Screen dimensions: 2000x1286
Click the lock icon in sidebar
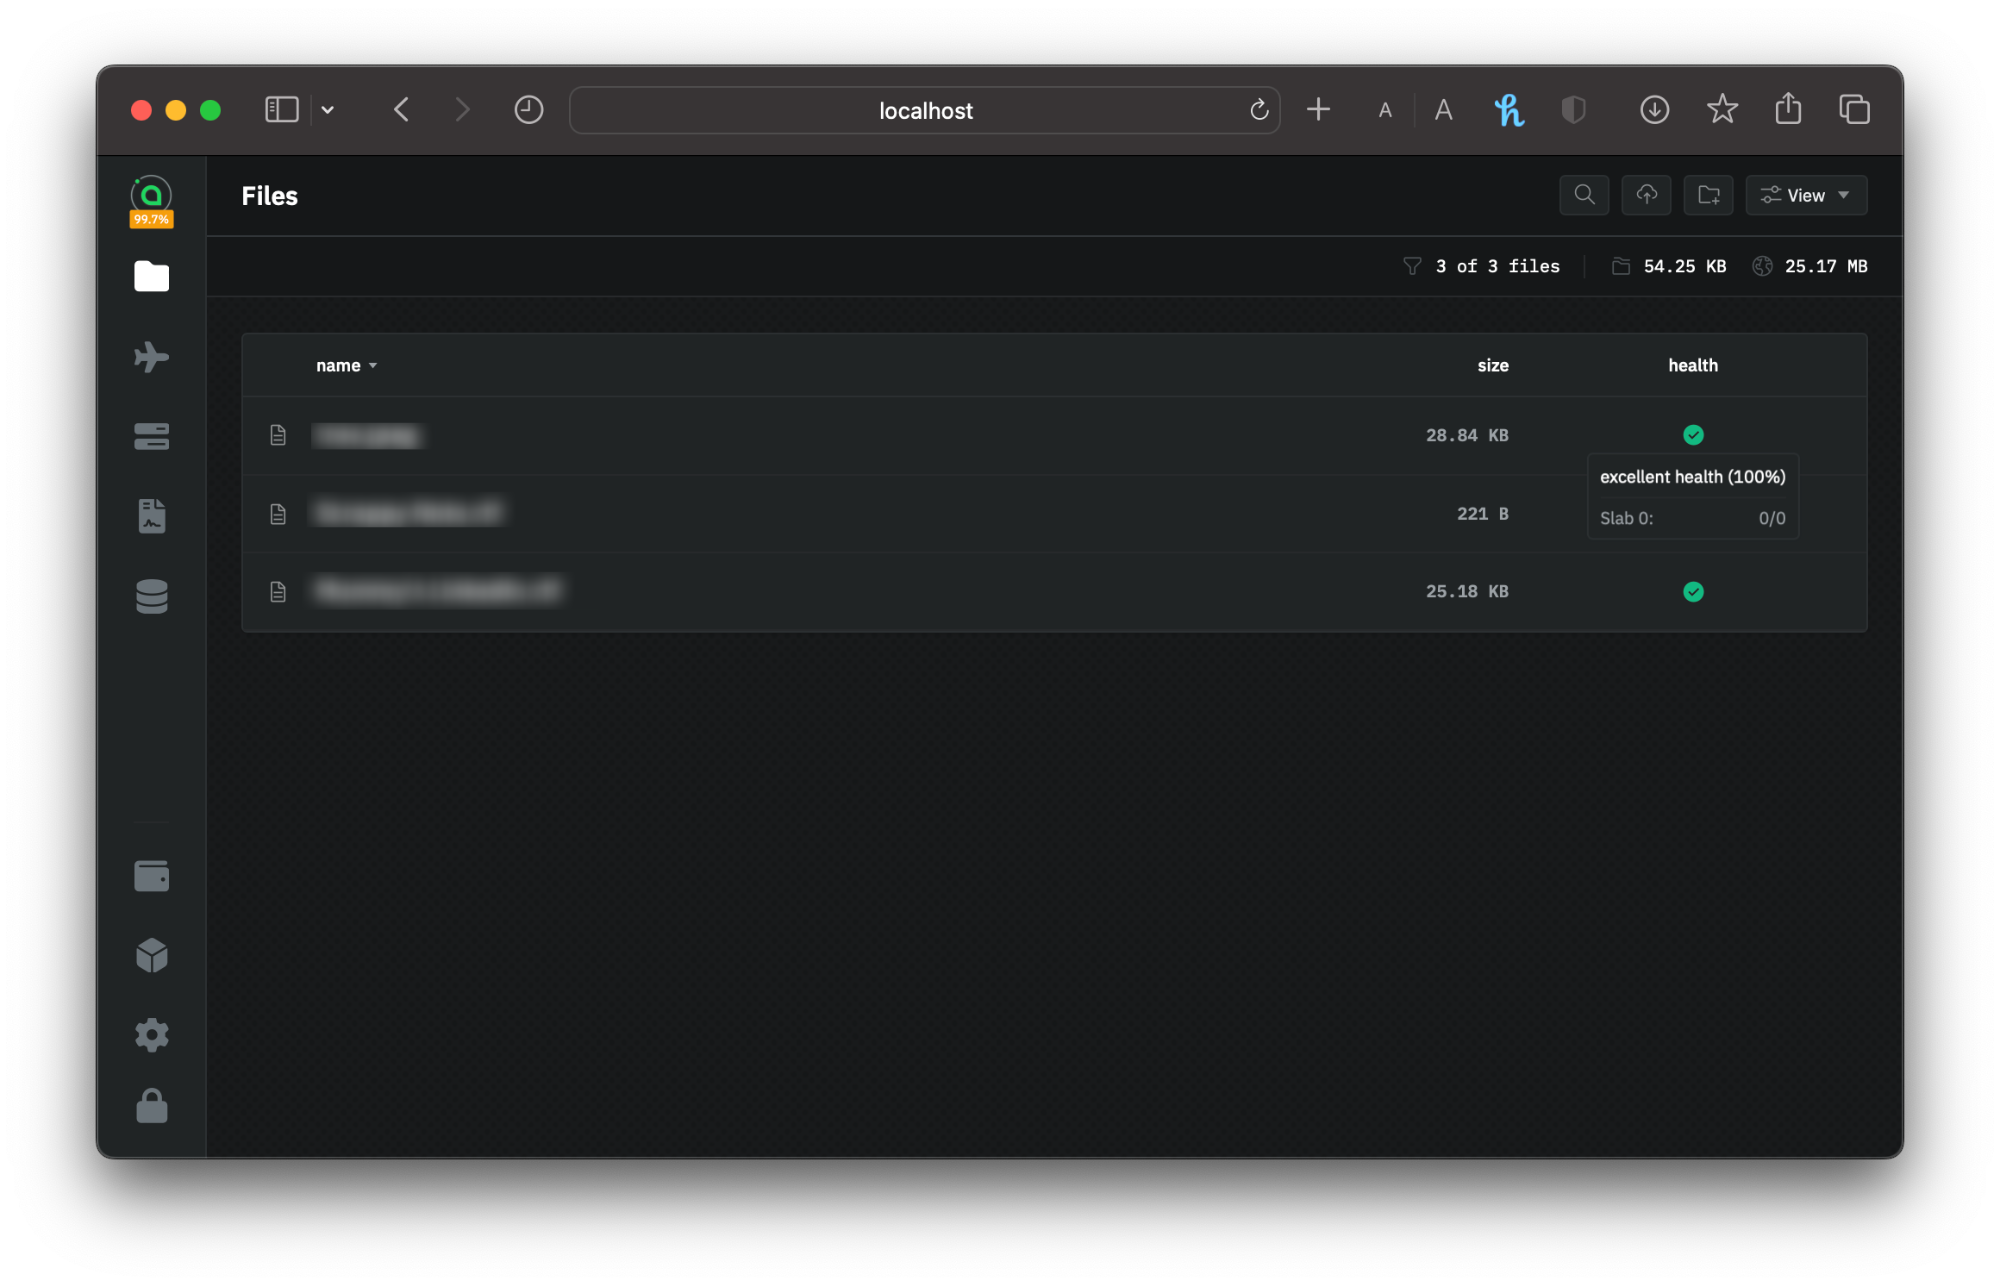[151, 1106]
